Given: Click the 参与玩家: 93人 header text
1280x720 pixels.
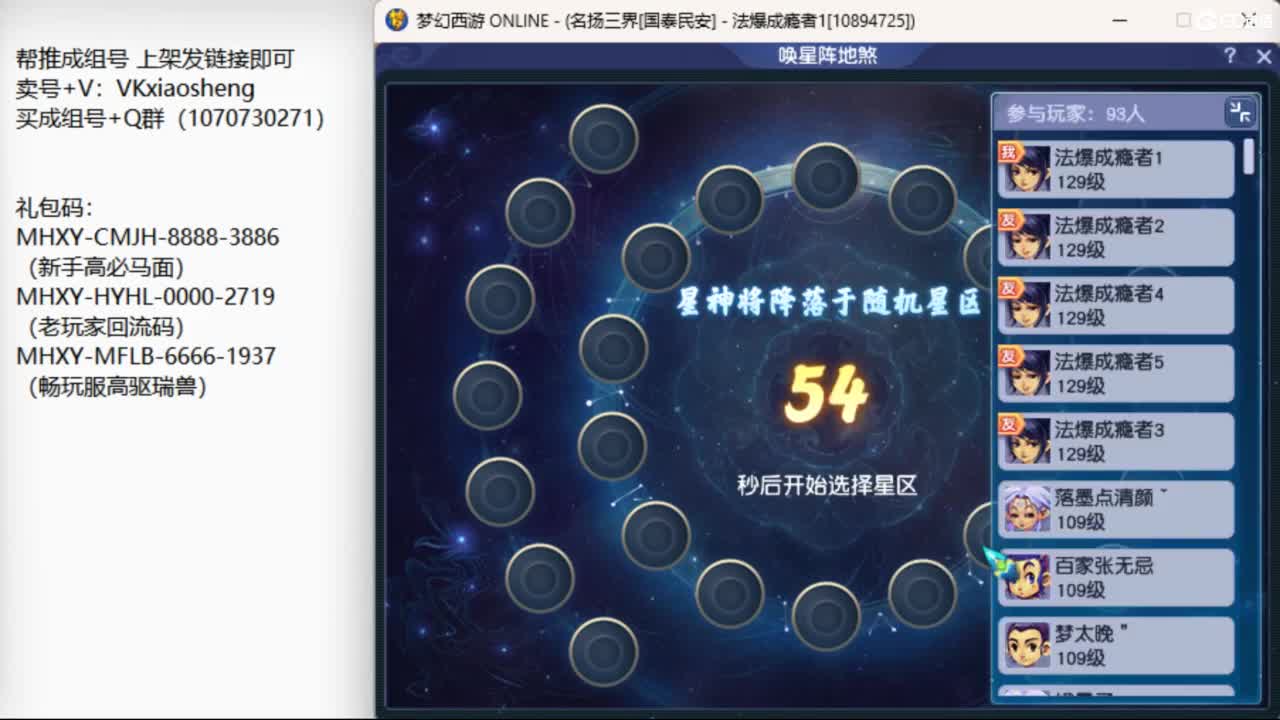Looking at the screenshot, I should (1075, 114).
